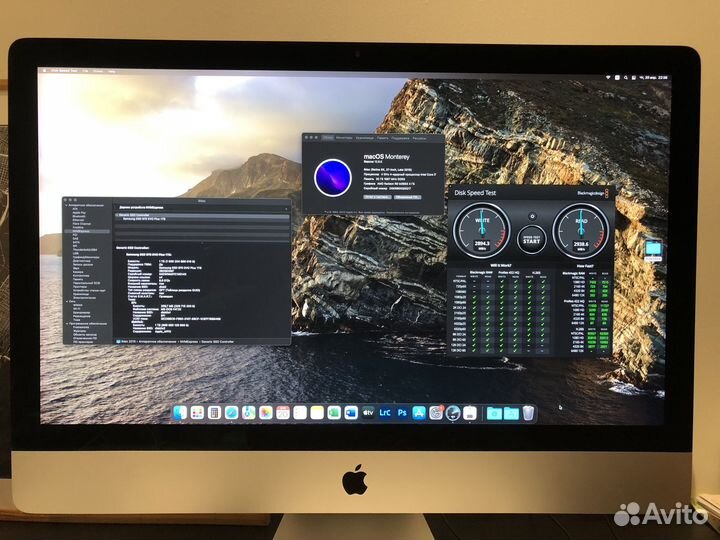Open Spotlight search in the menu bar
Image resolution: width=720 pixels, height=540 pixels.
click(x=625, y=78)
